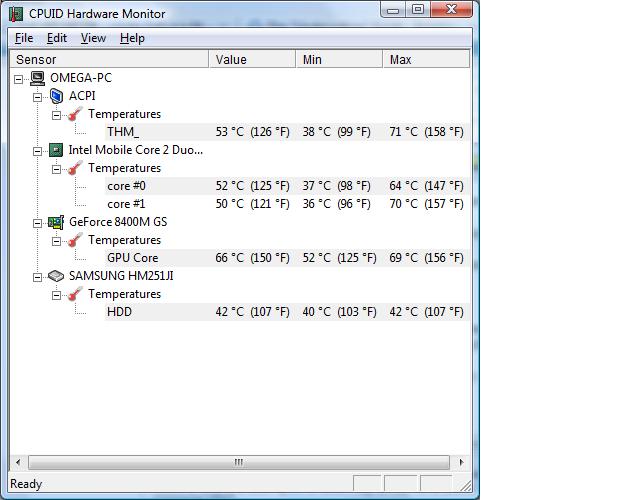
Task: Click the ACPI monitor icon
Action: point(56,96)
